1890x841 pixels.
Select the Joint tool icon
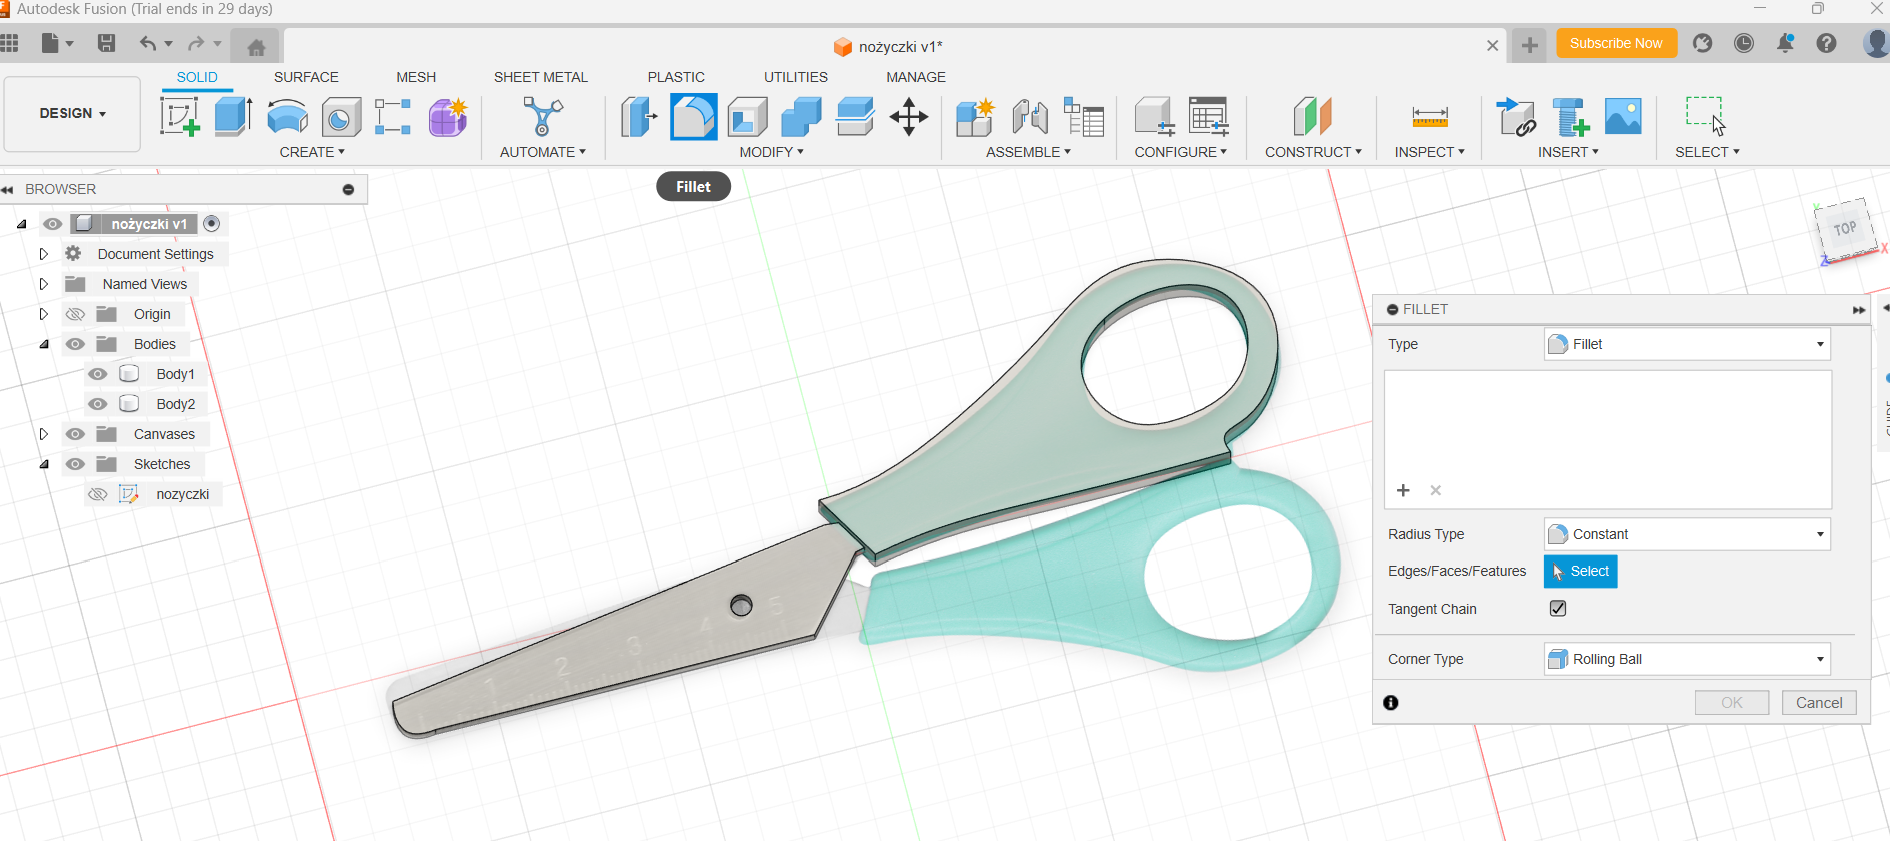click(x=1030, y=117)
